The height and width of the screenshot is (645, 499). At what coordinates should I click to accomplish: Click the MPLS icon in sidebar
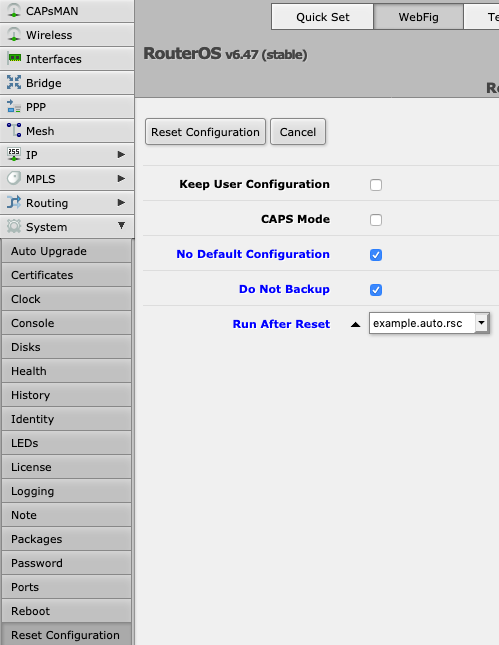click(14, 179)
